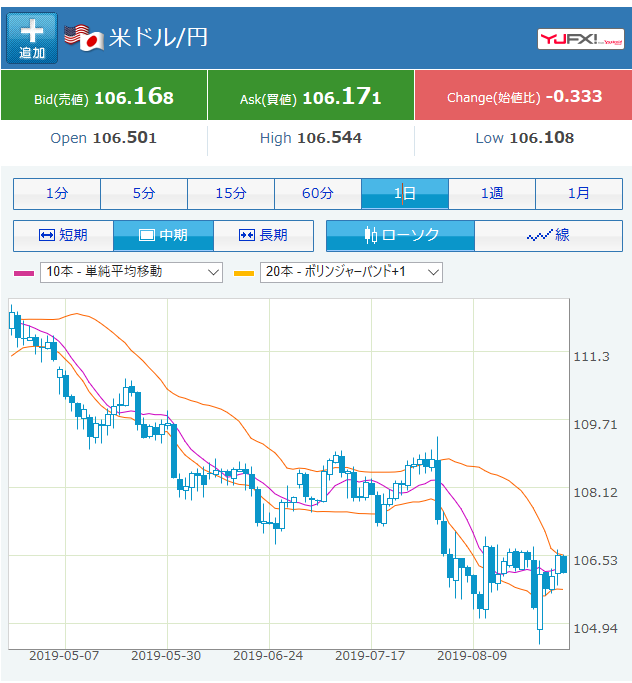This screenshot has width=632, height=683.
Task: Select the 5分 timeframe tab
Action: 144,193
